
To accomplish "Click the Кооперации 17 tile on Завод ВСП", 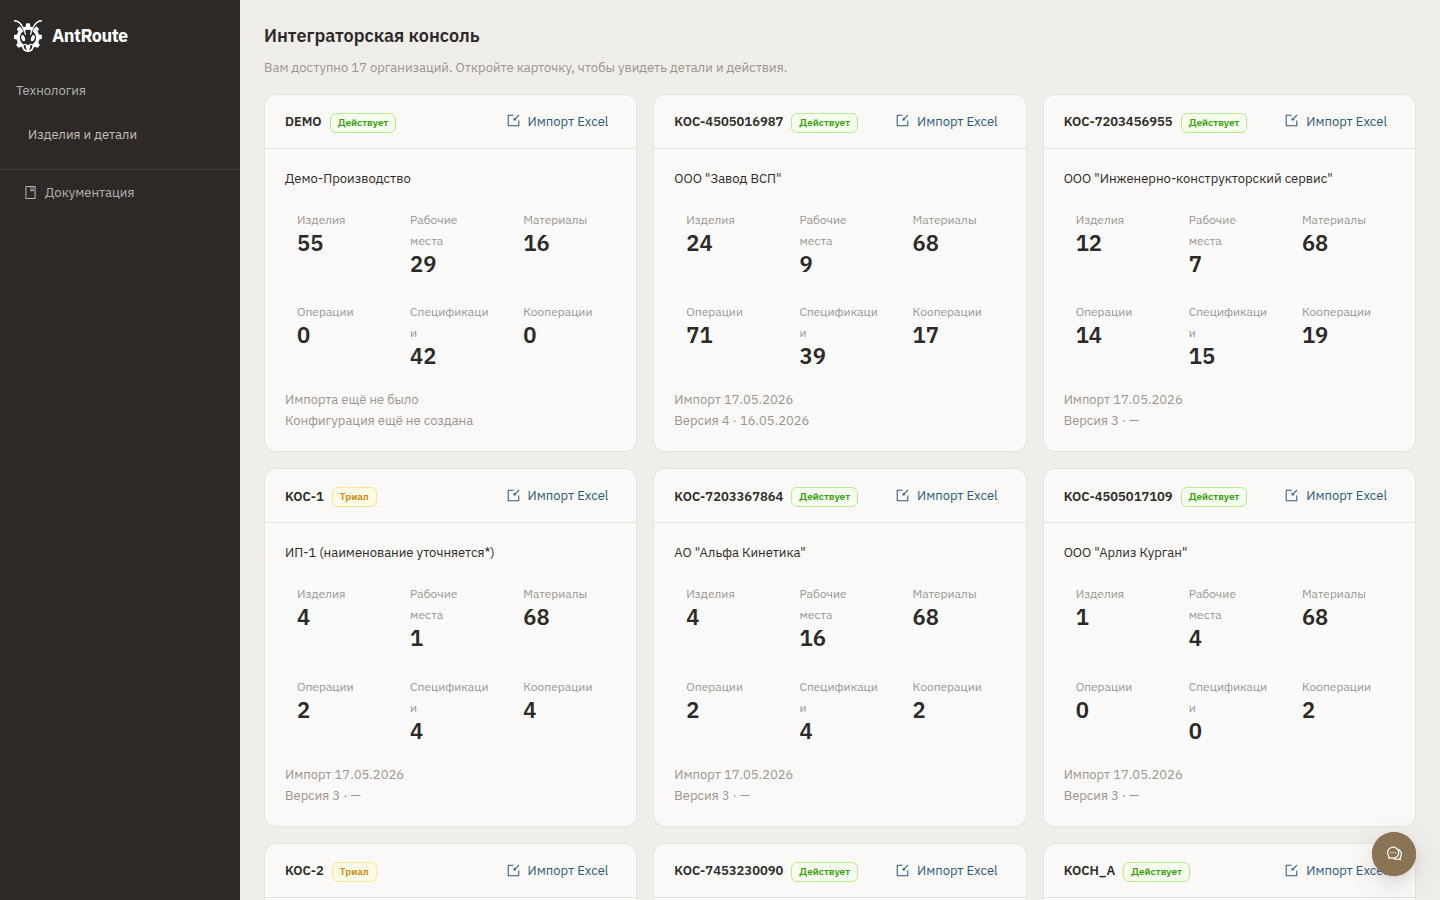I will click(x=953, y=325).
